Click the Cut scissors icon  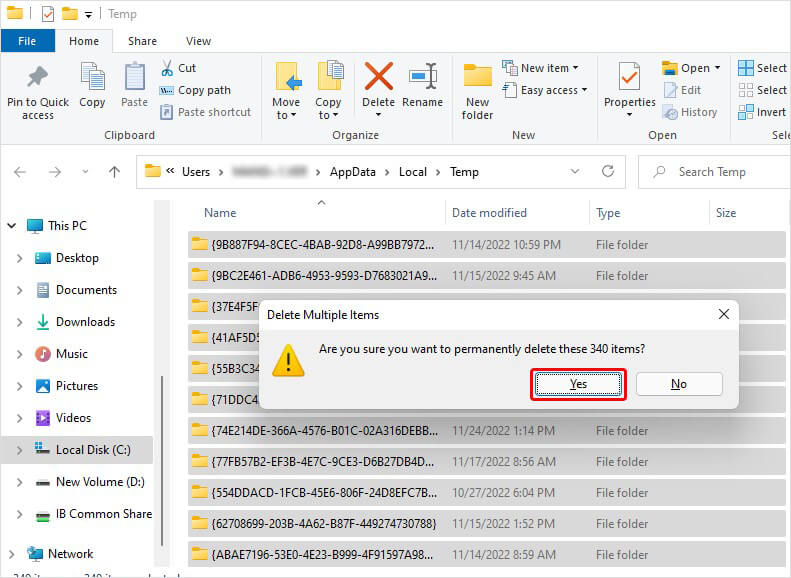click(167, 68)
